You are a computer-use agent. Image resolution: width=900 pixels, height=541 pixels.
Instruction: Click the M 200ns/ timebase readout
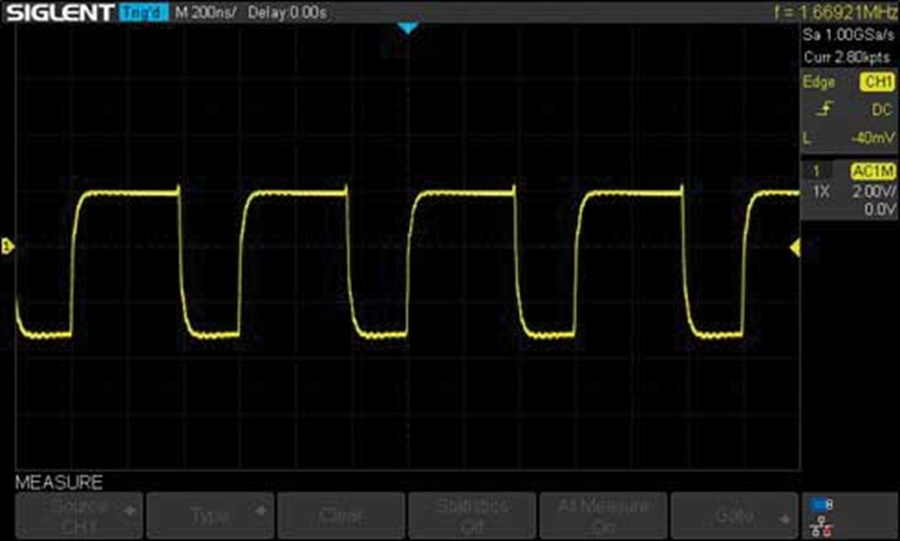pos(205,12)
